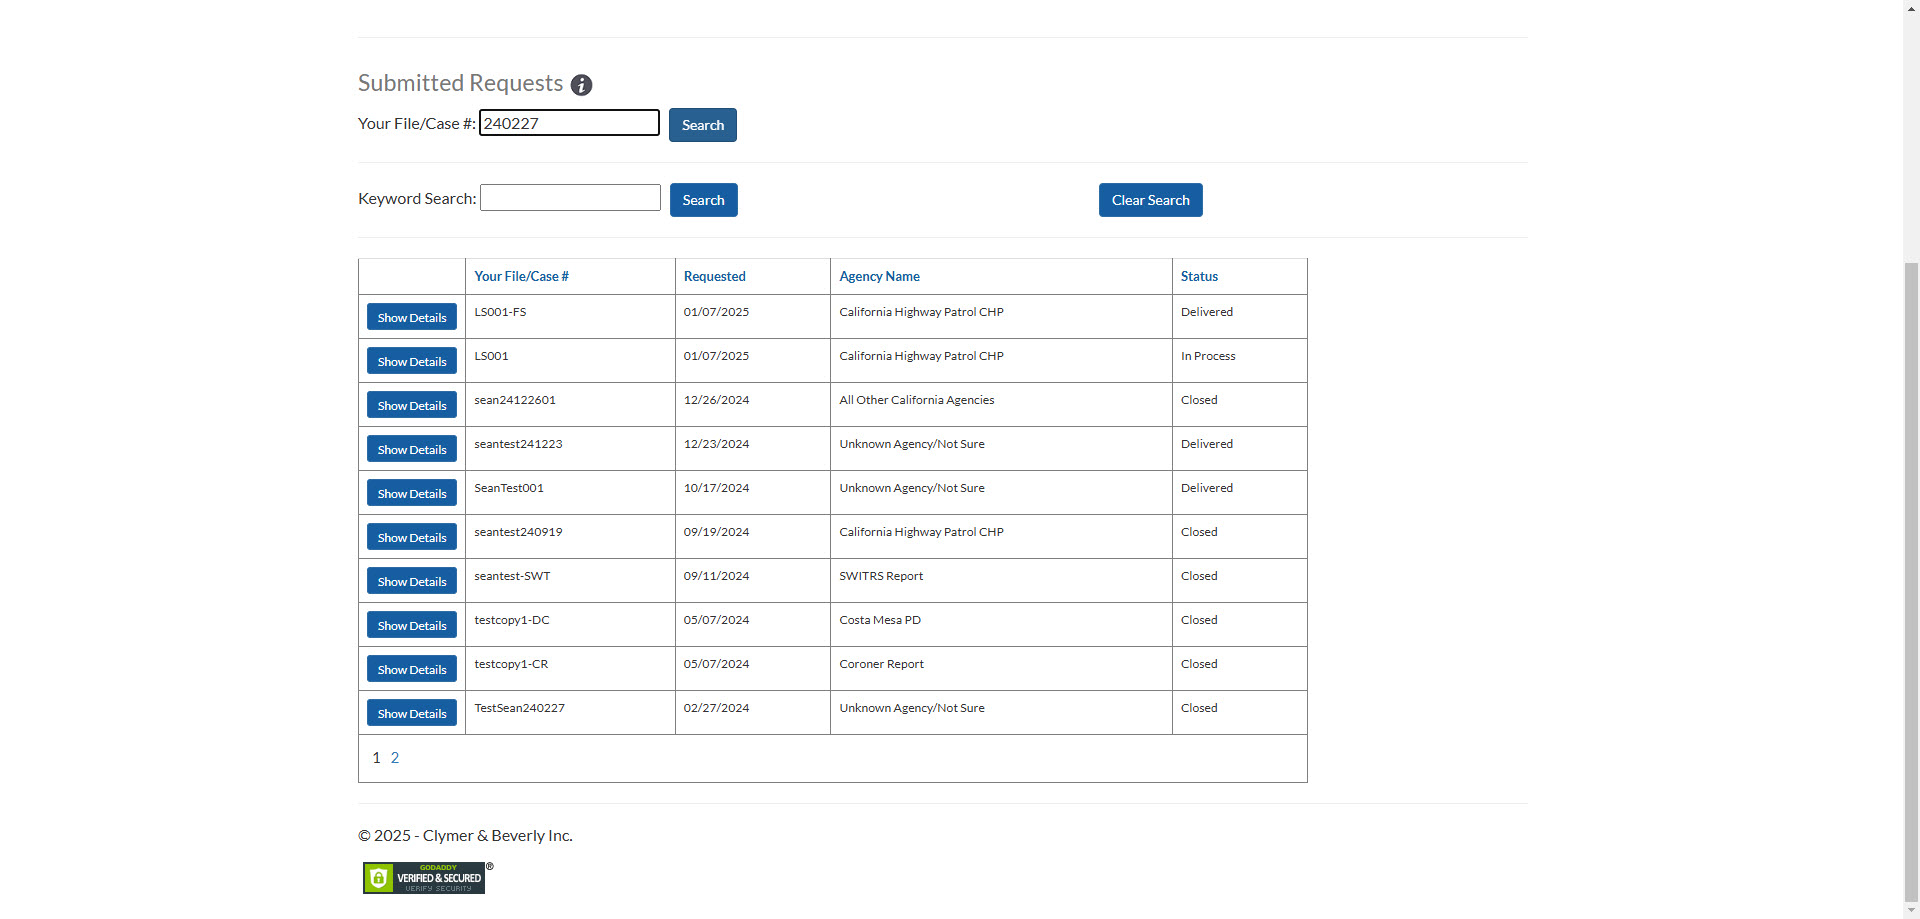The image size is (1920, 919).
Task: Sort by Agency Name column header
Action: 878,276
